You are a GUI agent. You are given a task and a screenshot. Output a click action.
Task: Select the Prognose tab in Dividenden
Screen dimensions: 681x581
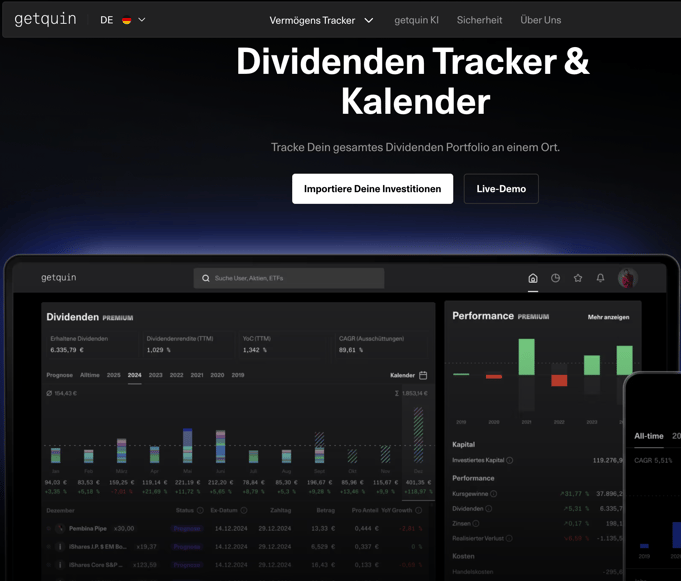tap(60, 375)
